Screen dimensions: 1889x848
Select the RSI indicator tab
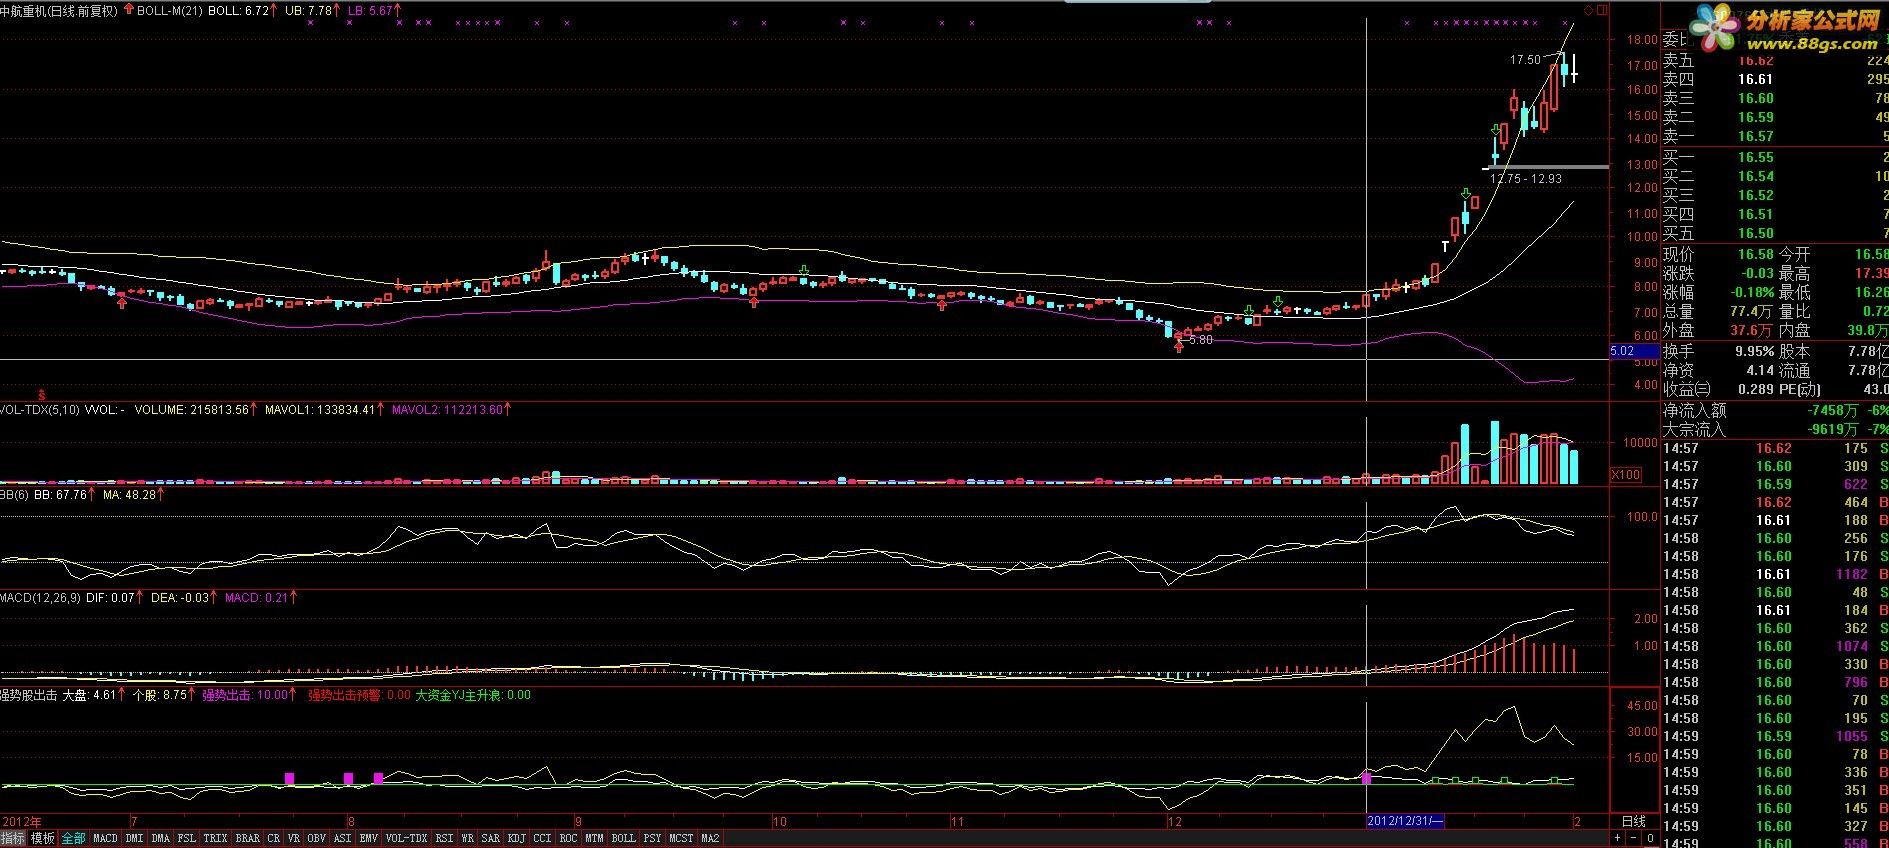pyautogui.click(x=445, y=838)
